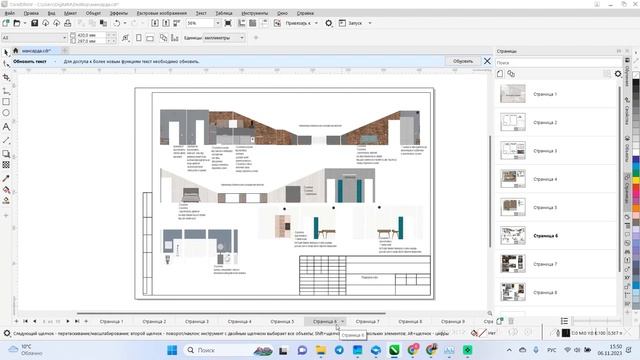Set page to Landscape orientation
The image size is (640, 360).
click(x=150, y=38)
